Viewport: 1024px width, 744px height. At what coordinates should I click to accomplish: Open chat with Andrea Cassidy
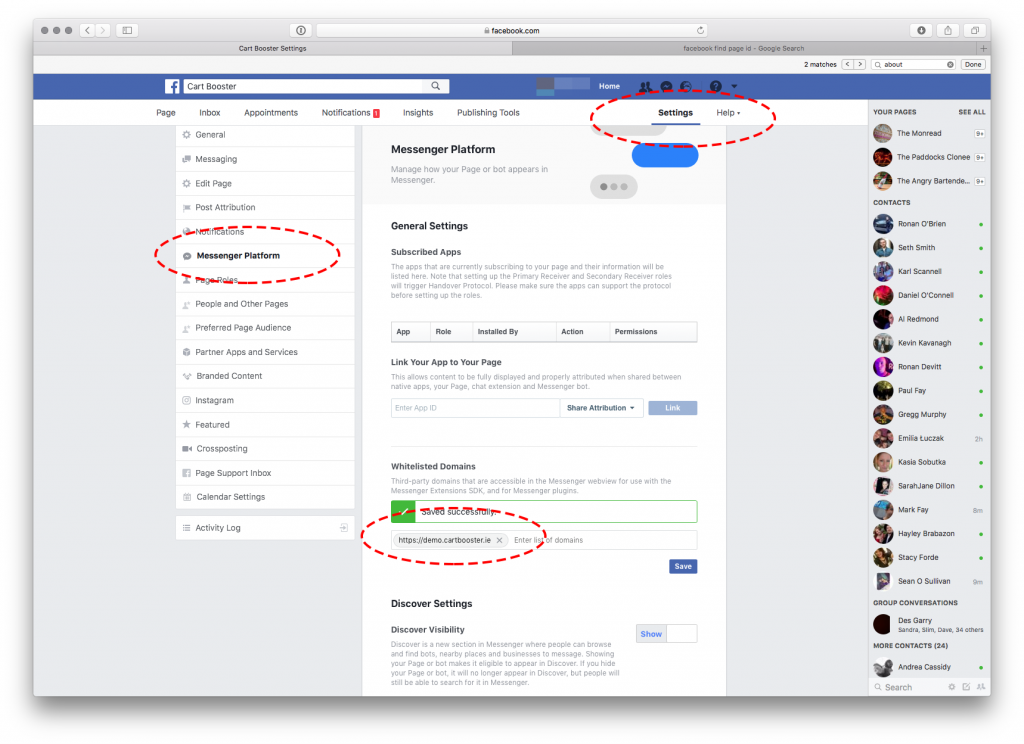(928, 667)
